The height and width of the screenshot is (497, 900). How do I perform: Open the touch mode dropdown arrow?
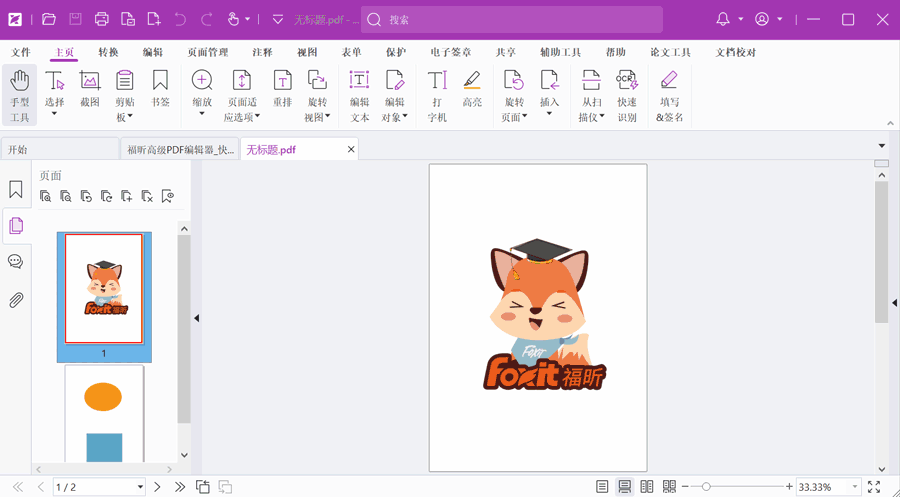[247, 20]
